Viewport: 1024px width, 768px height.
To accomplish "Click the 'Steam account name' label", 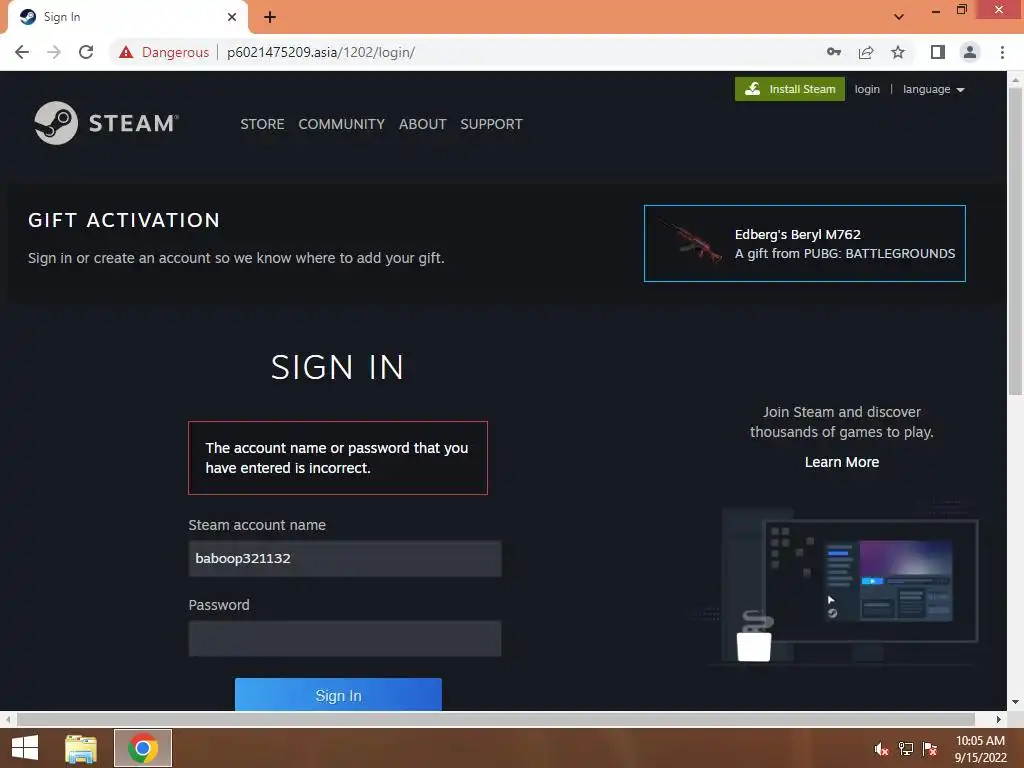I will point(257,525).
